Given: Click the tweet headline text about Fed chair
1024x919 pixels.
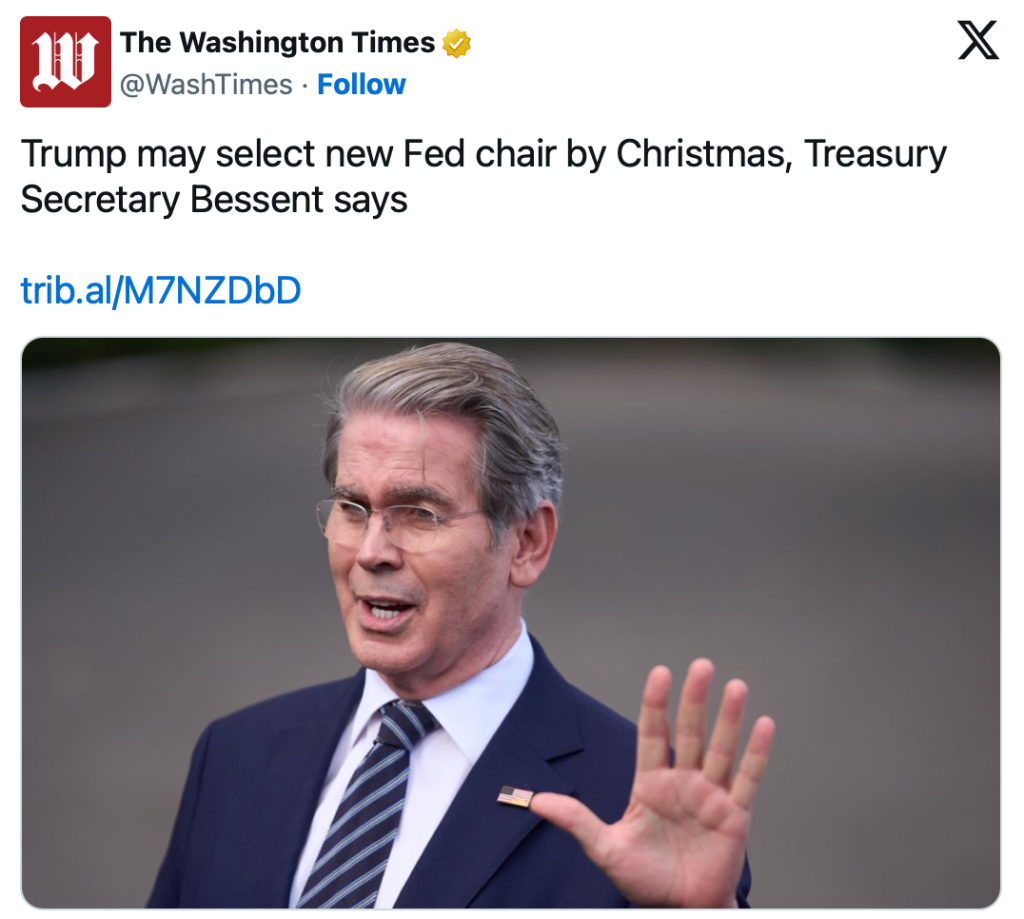Looking at the screenshot, I should (483, 177).
